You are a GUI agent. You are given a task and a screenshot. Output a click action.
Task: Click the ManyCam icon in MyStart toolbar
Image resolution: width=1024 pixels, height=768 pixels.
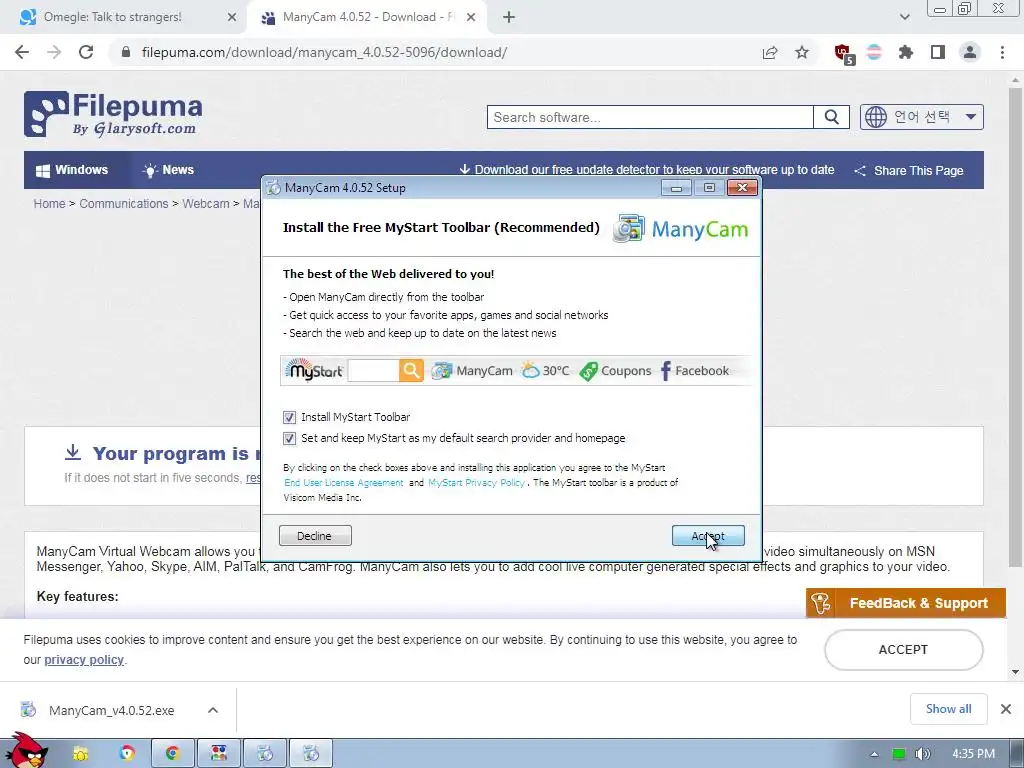pyautogui.click(x=441, y=371)
